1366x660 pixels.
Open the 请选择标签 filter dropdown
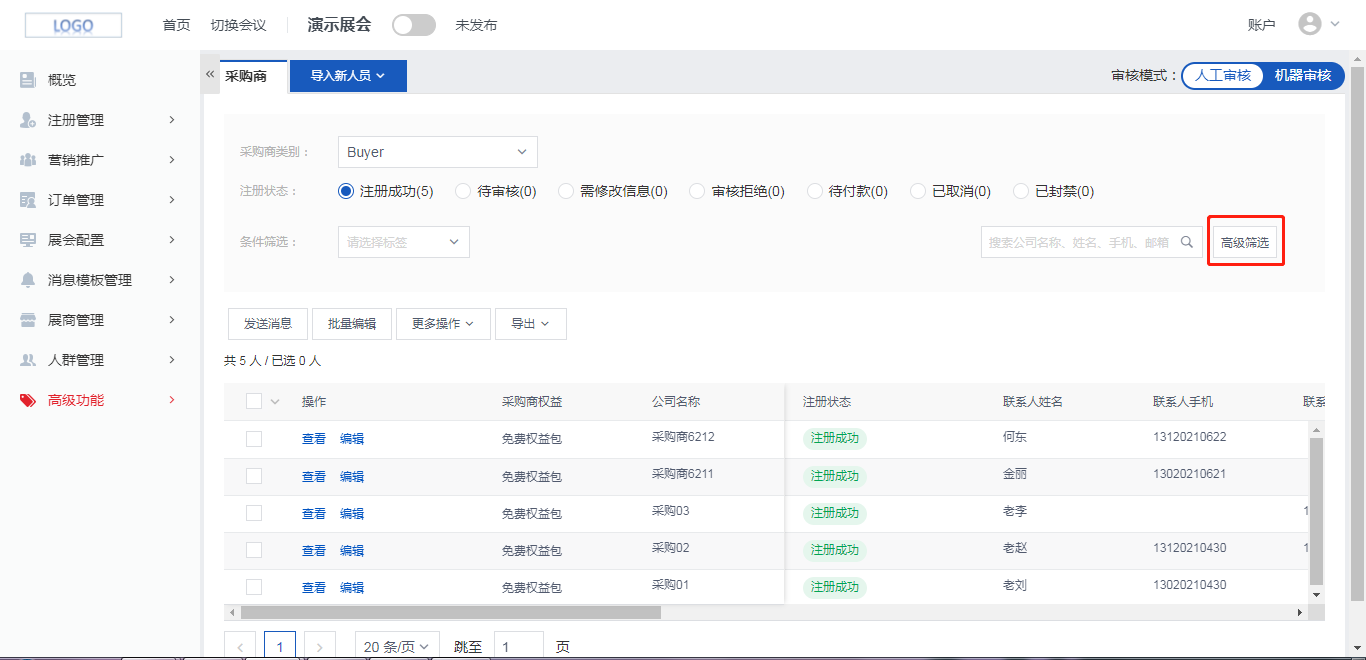(404, 242)
